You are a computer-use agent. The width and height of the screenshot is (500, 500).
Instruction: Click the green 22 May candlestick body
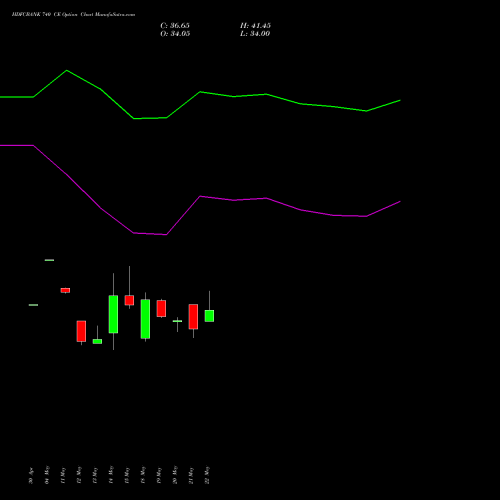coord(209,316)
